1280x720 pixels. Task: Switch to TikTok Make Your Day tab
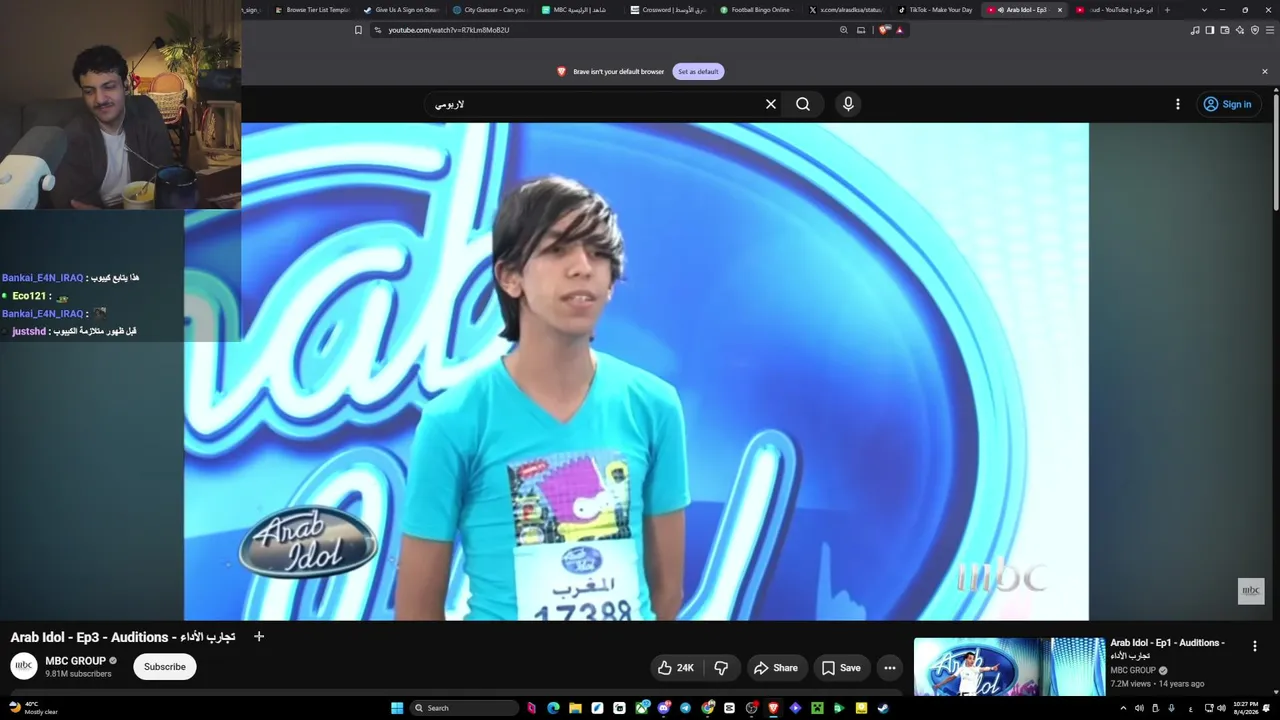pyautogui.click(x=935, y=10)
